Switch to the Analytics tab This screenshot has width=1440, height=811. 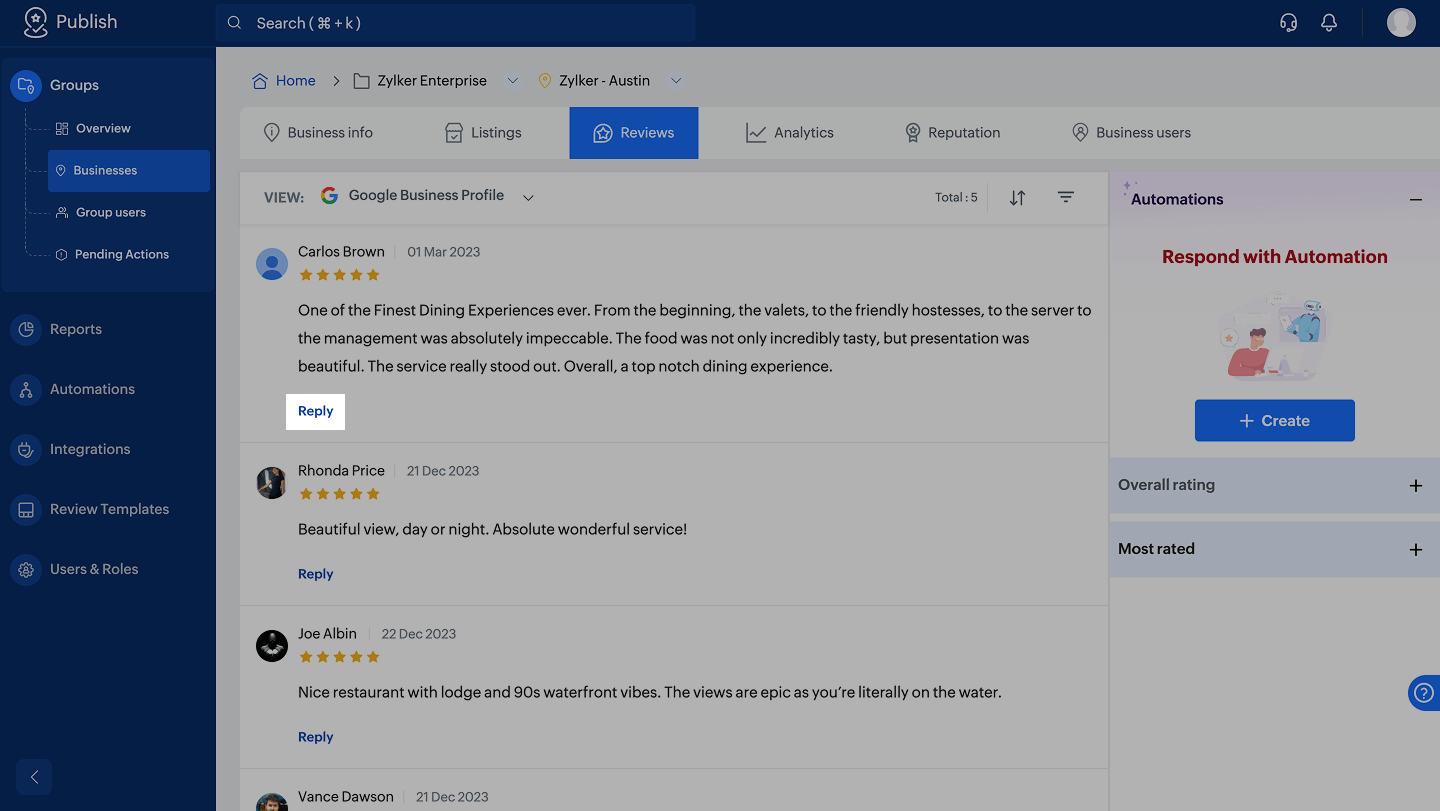[x=790, y=133]
